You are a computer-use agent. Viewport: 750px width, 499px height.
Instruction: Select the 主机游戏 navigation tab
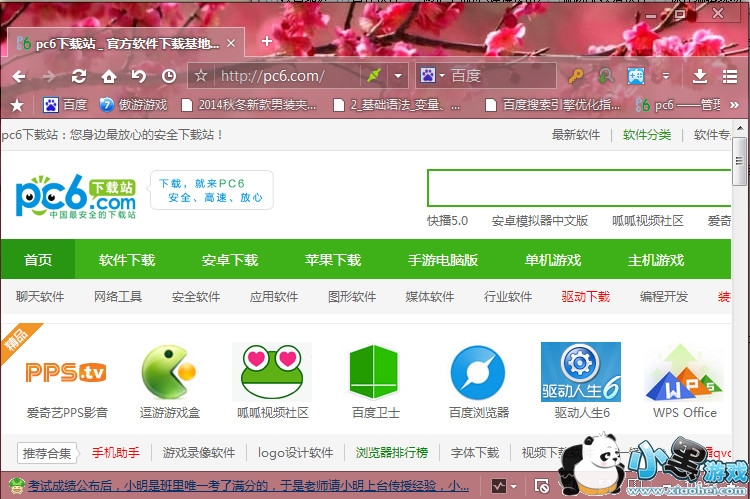point(656,260)
